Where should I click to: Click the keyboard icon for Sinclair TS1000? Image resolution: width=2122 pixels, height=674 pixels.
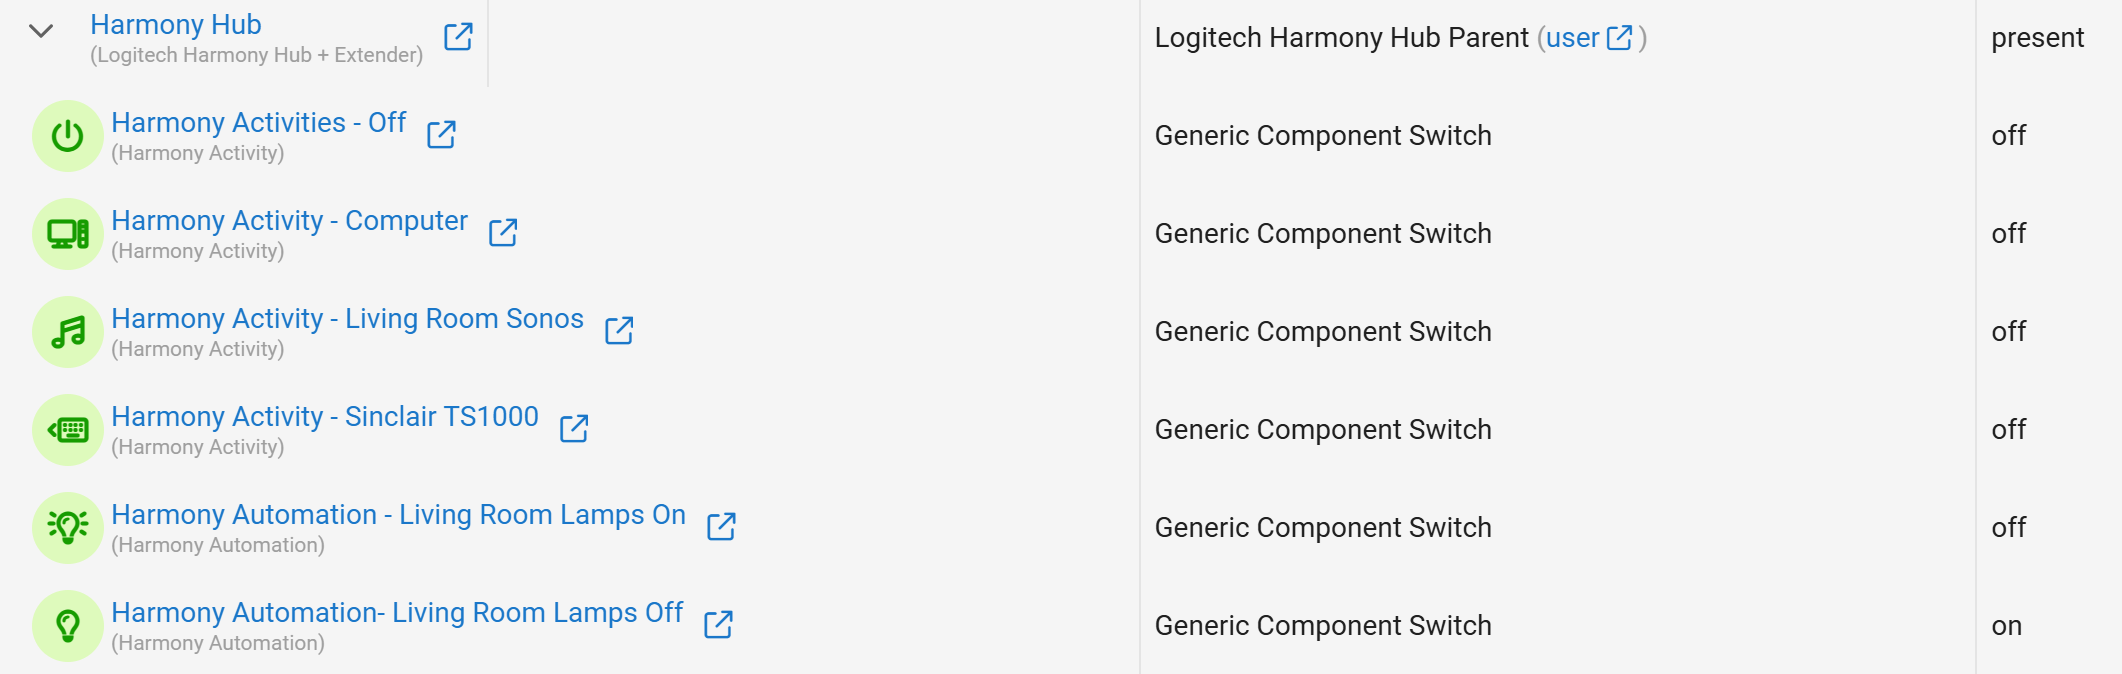point(68,430)
